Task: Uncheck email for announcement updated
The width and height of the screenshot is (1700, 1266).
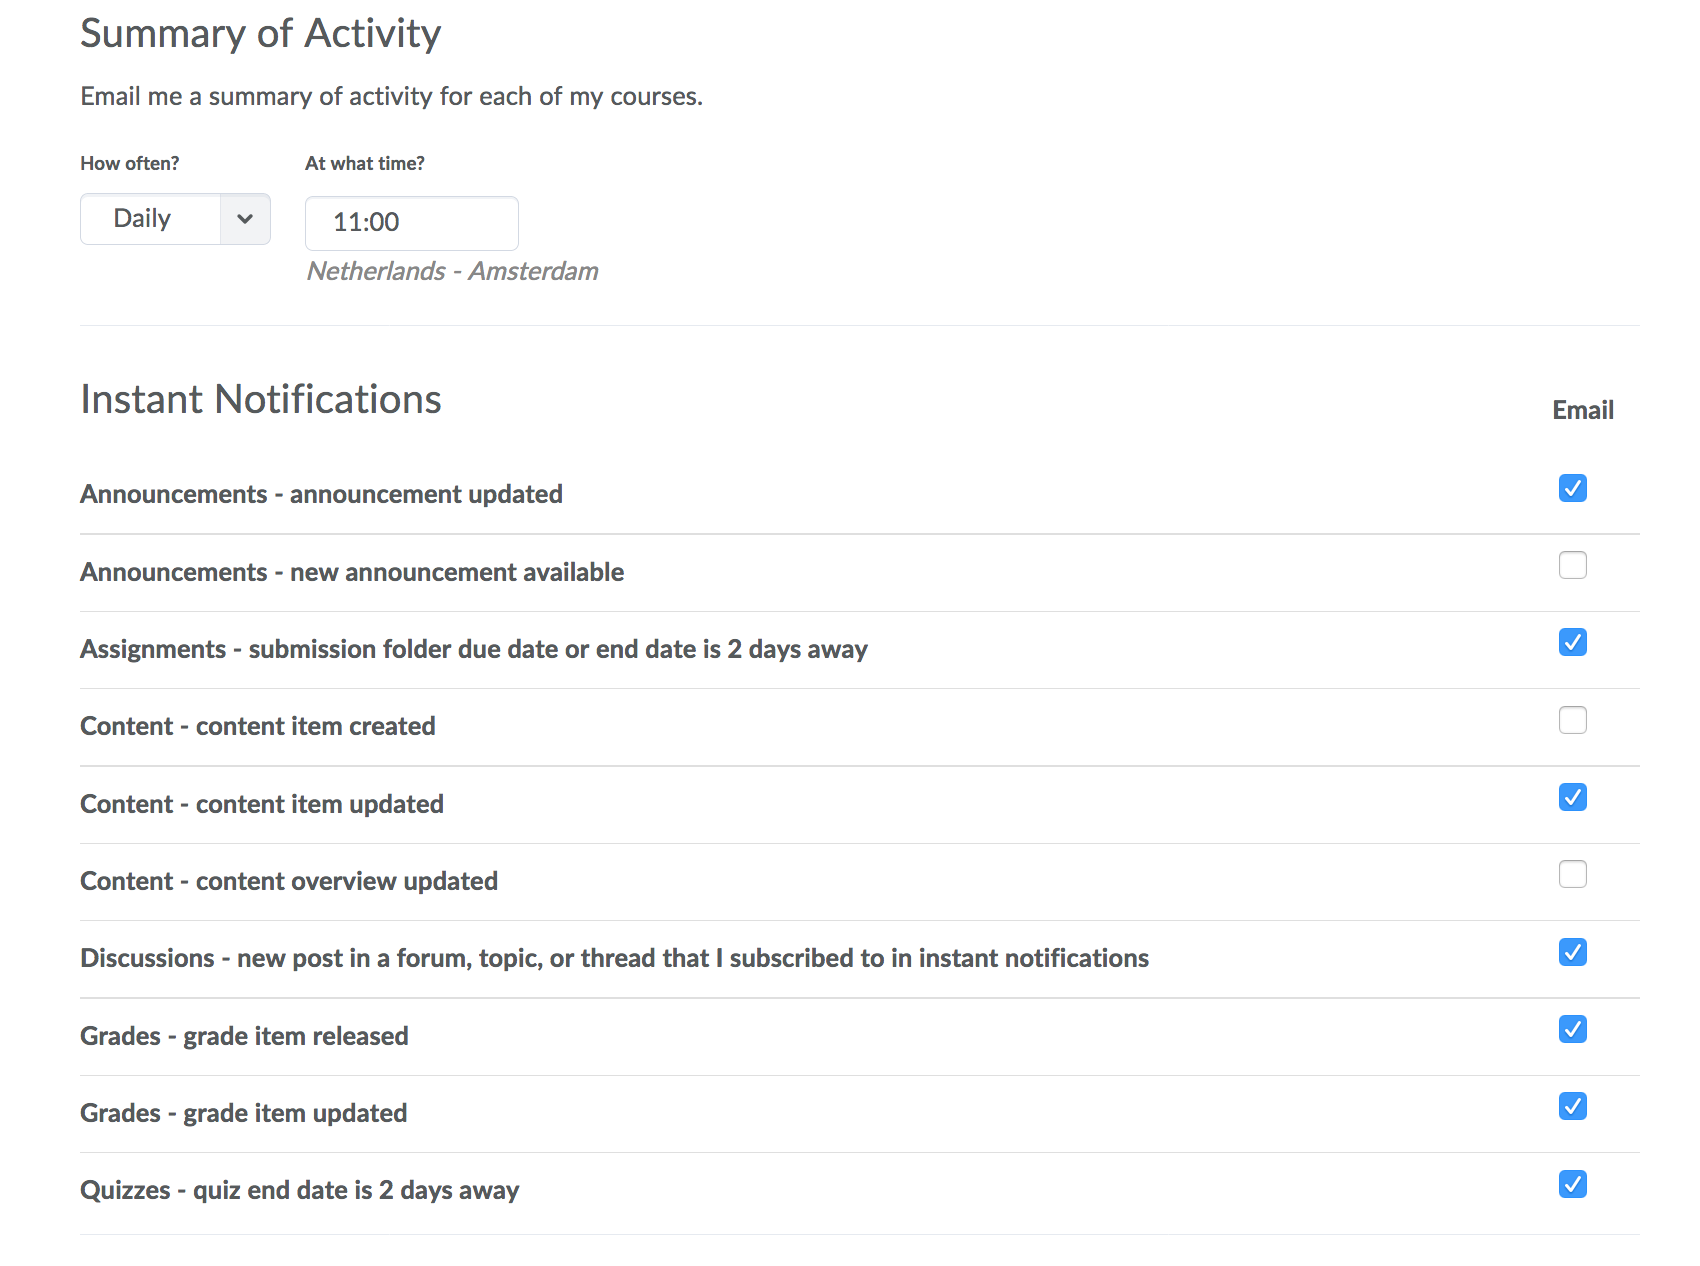Action: [x=1572, y=488]
